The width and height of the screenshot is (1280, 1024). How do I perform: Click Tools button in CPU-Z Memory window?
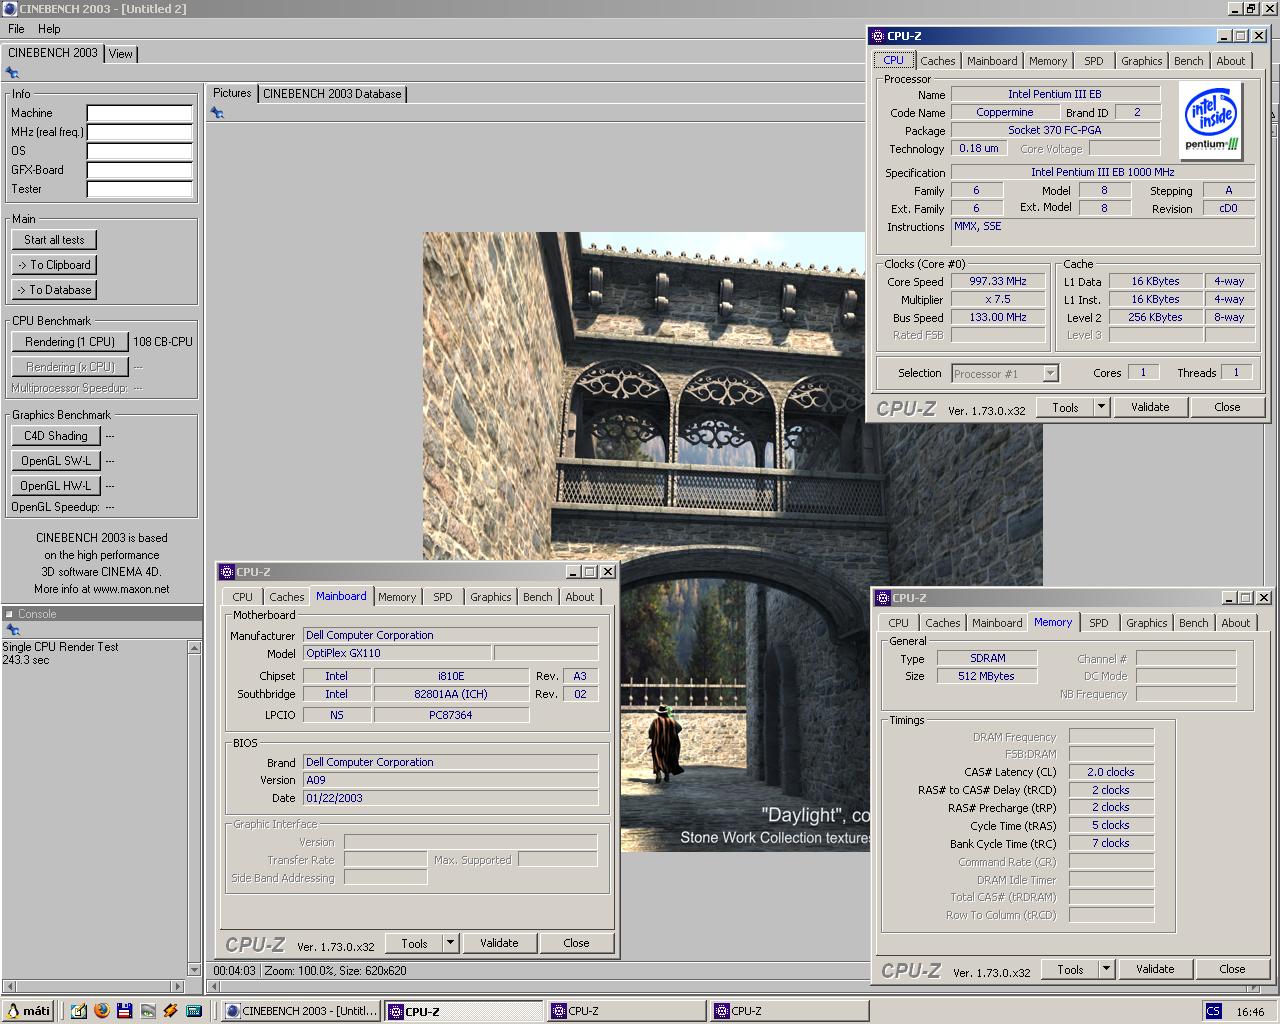pyautogui.click(x=1070, y=969)
